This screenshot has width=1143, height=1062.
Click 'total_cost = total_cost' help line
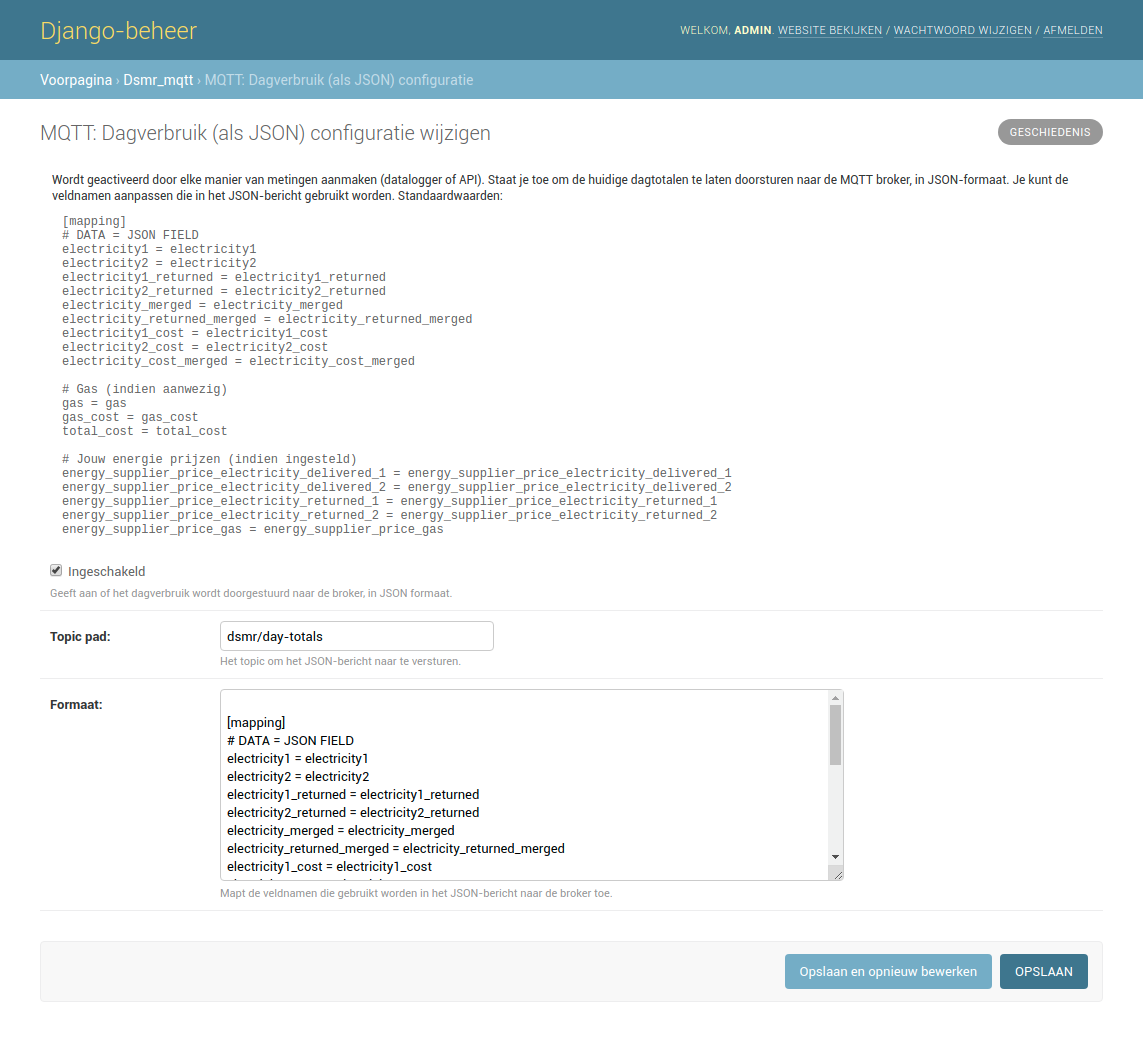tap(144, 432)
